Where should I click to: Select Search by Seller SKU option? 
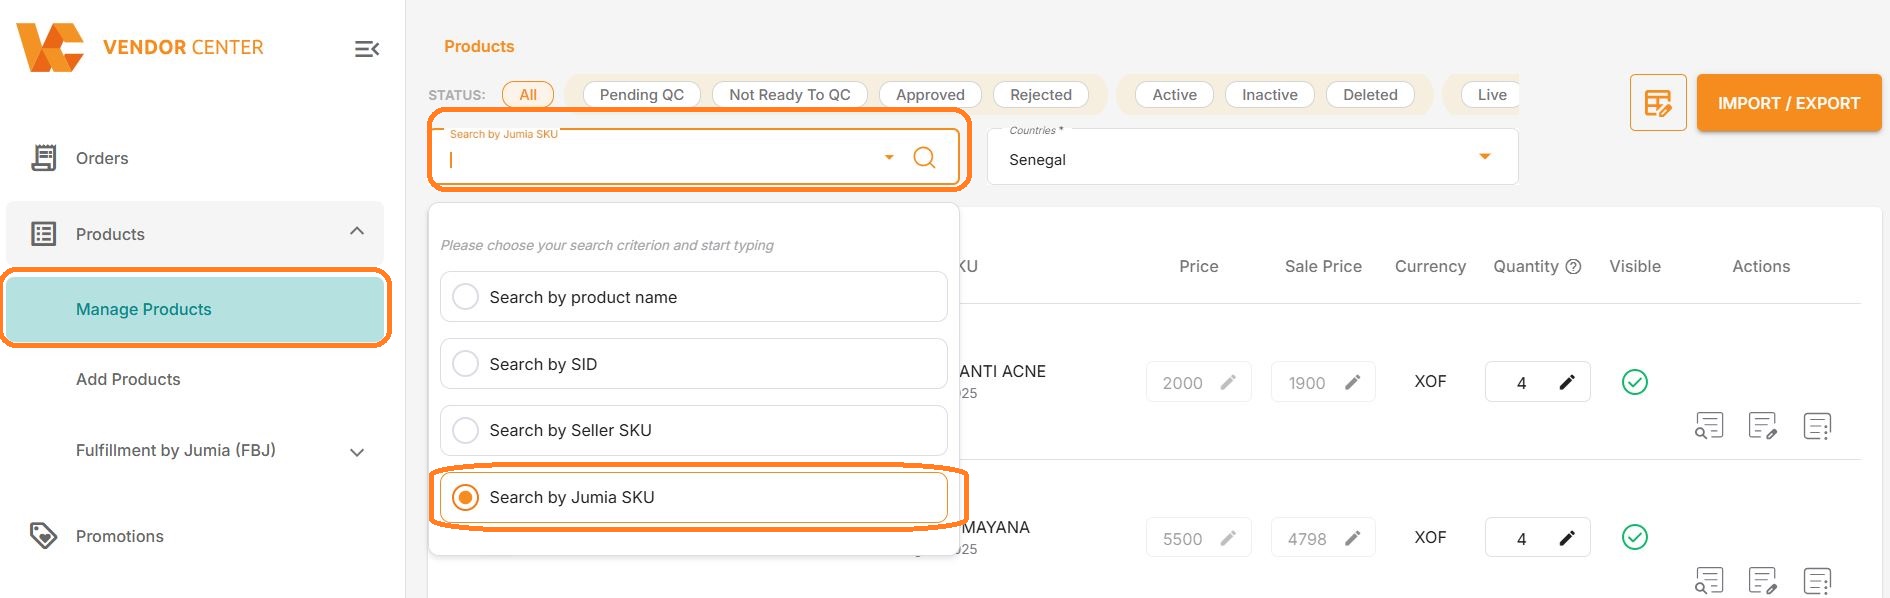(694, 430)
